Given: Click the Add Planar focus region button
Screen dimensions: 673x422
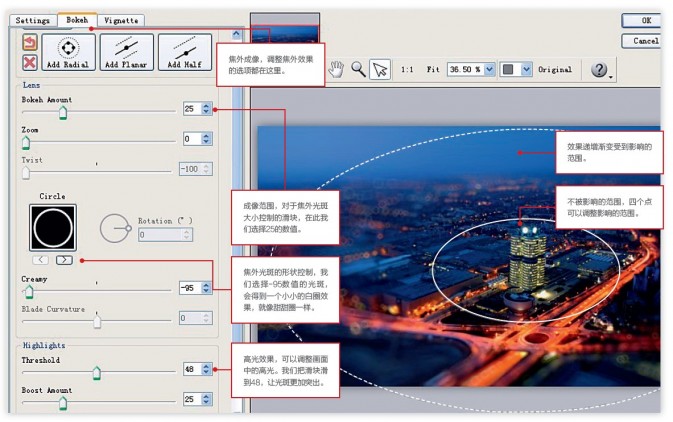Looking at the screenshot, I should pyautogui.click(x=127, y=52).
